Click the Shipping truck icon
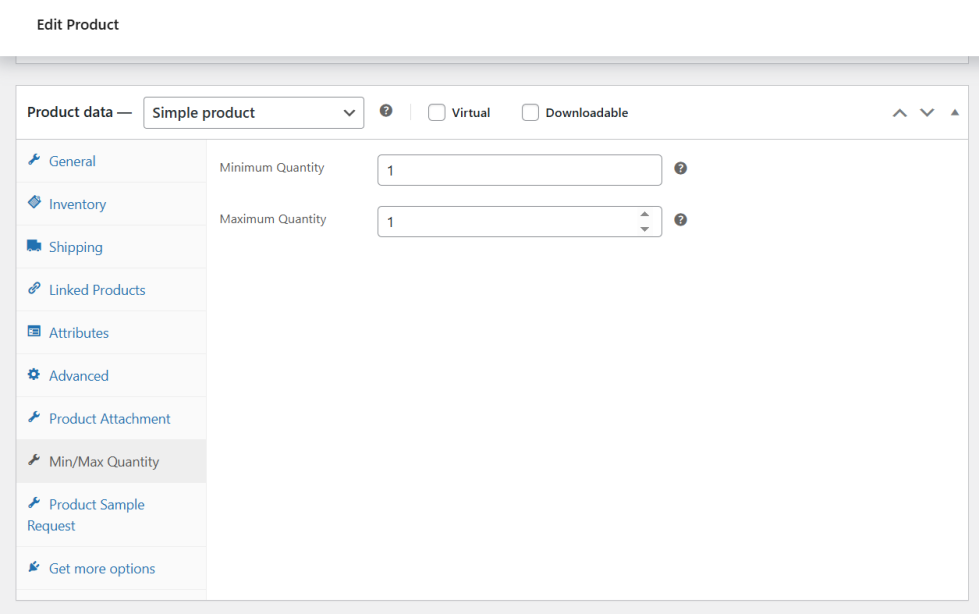Screen dimensions: 979x614 click(x=34, y=246)
